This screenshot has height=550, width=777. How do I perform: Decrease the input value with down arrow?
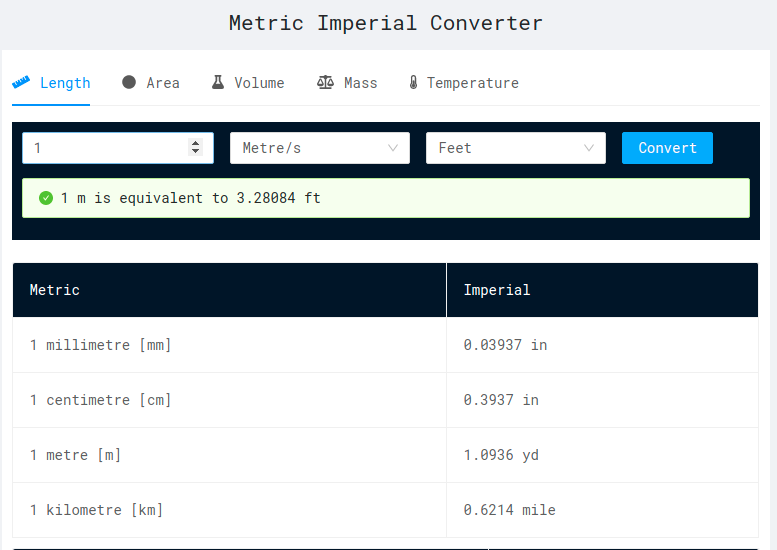(x=195, y=151)
